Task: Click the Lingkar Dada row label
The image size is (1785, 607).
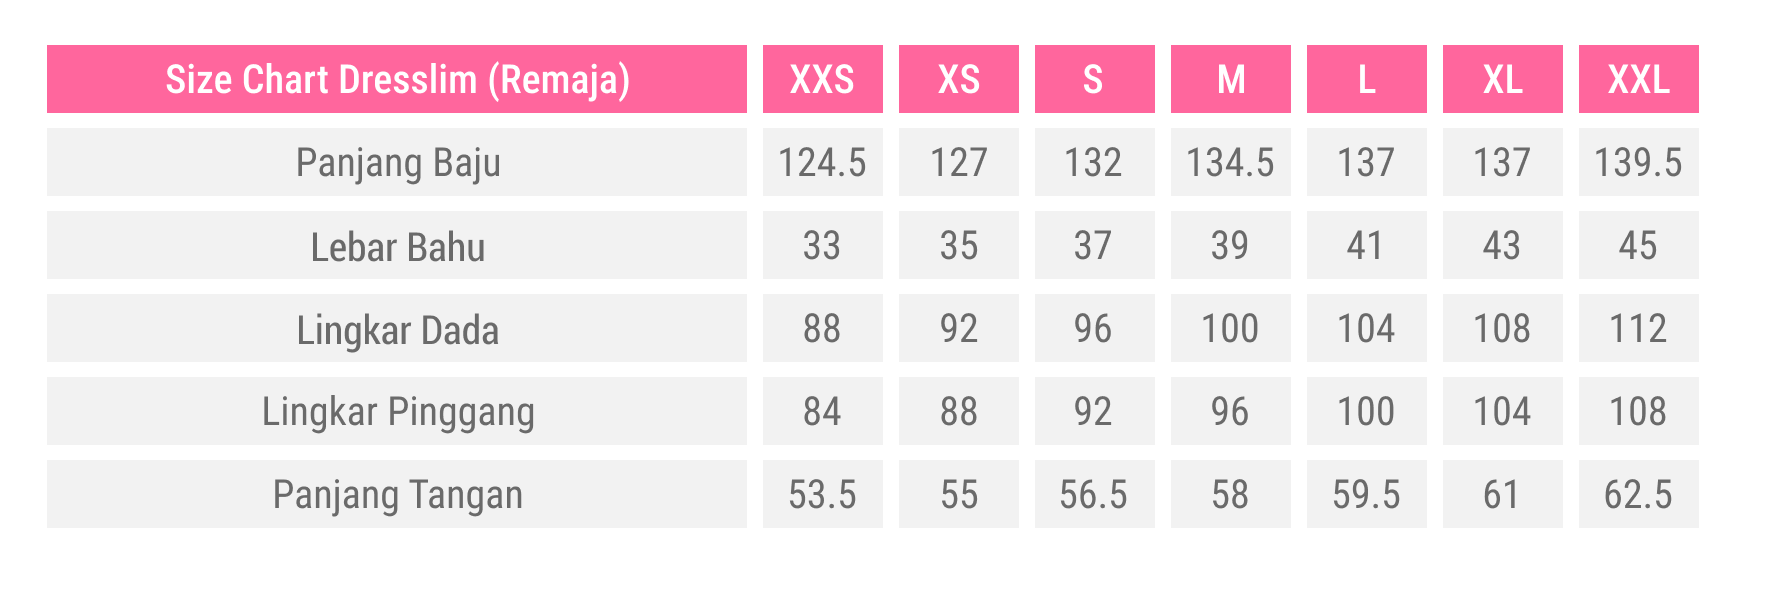Action: point(397,329)
